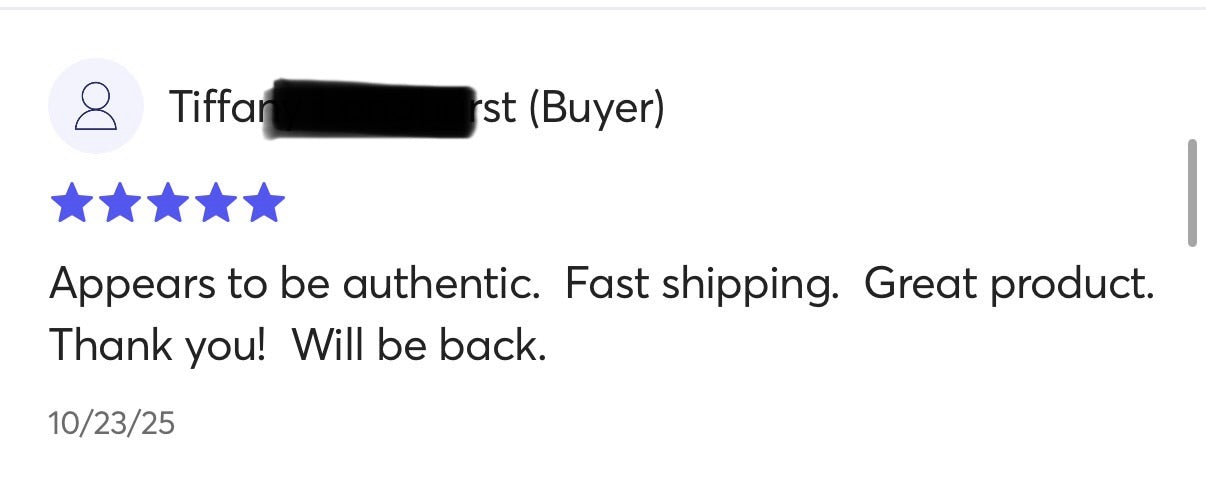Click the fifth and last rating star
The height and width of the screenshot is (487, 1206).
tap(264, 202)
